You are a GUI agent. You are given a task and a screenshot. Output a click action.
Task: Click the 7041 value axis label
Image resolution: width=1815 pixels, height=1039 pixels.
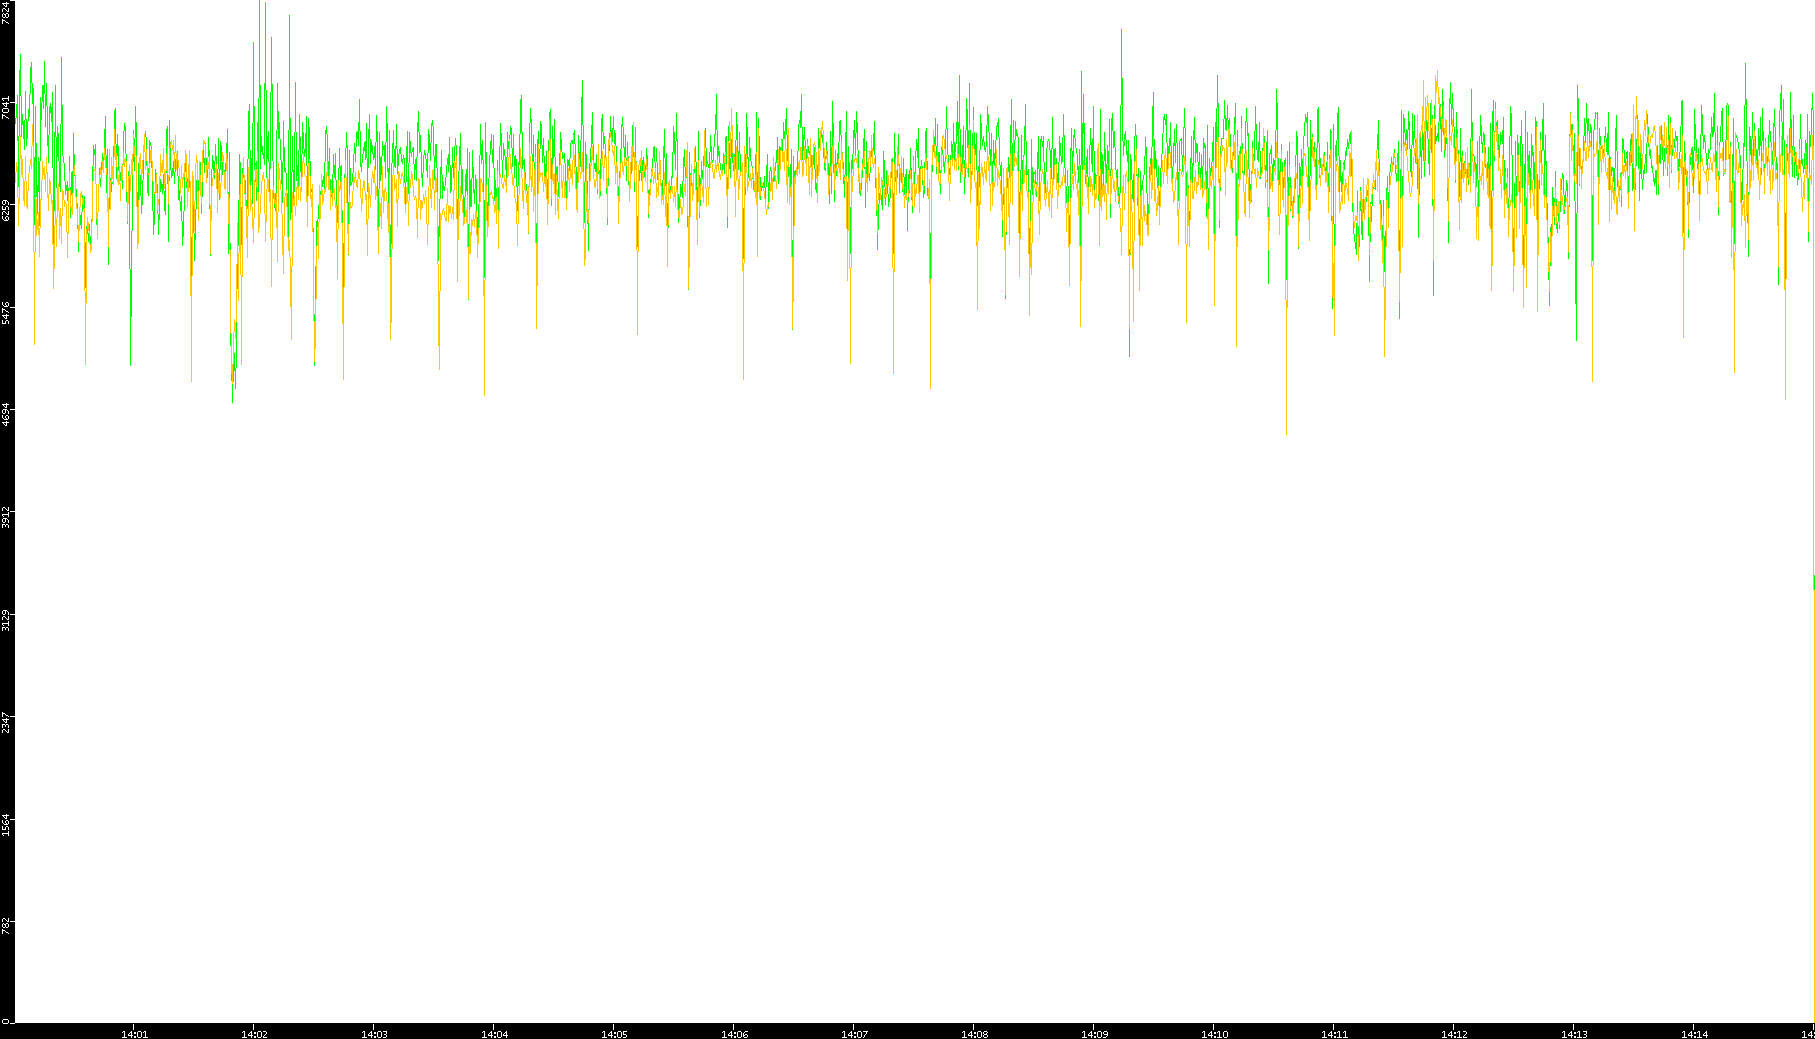coord(7,108)
